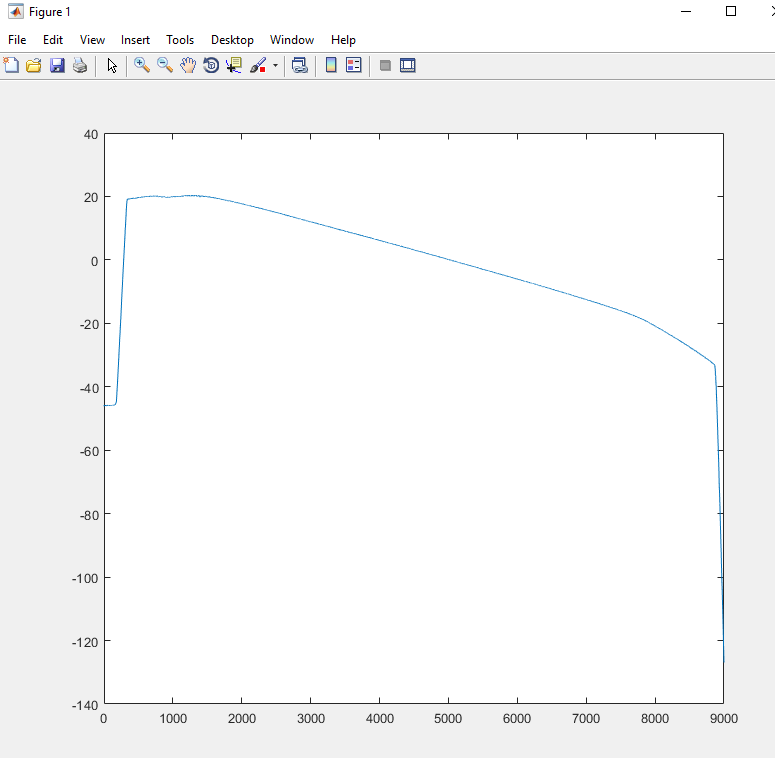Select the Brush data tool
The image size is (775, 758).
pos(258,66)
